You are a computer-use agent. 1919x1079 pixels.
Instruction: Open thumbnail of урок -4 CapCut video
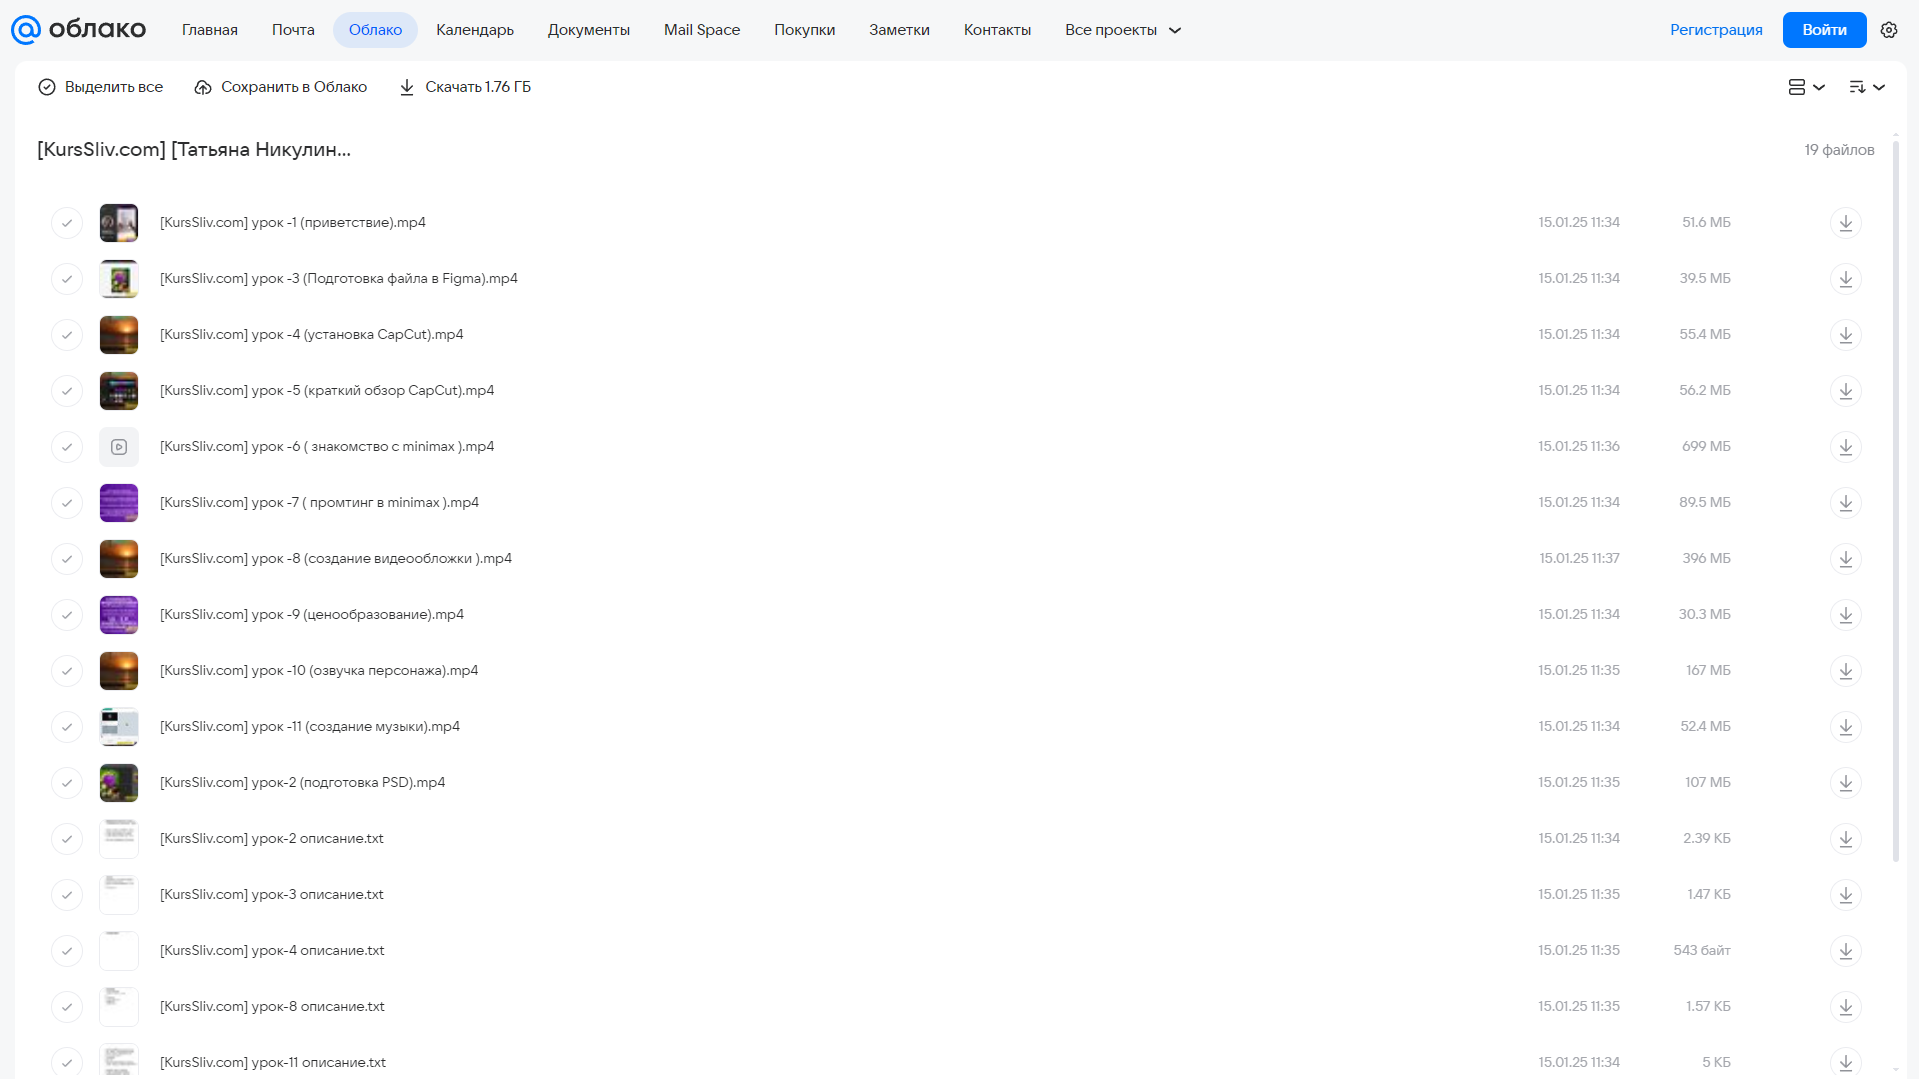pos(119,335)
